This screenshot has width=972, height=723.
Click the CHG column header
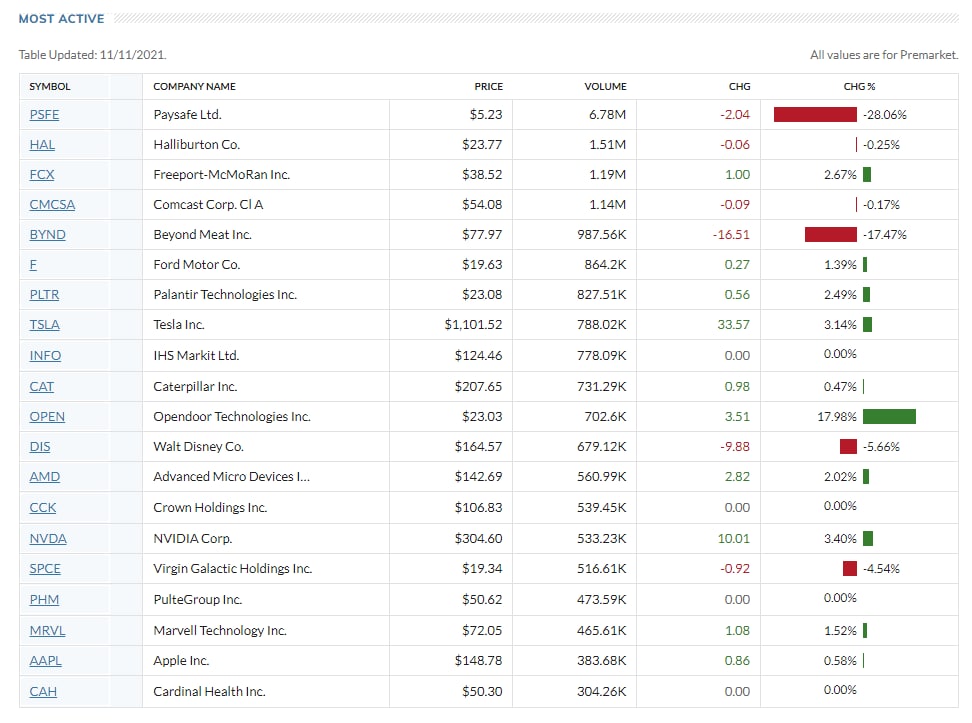(x=740, y=87)
